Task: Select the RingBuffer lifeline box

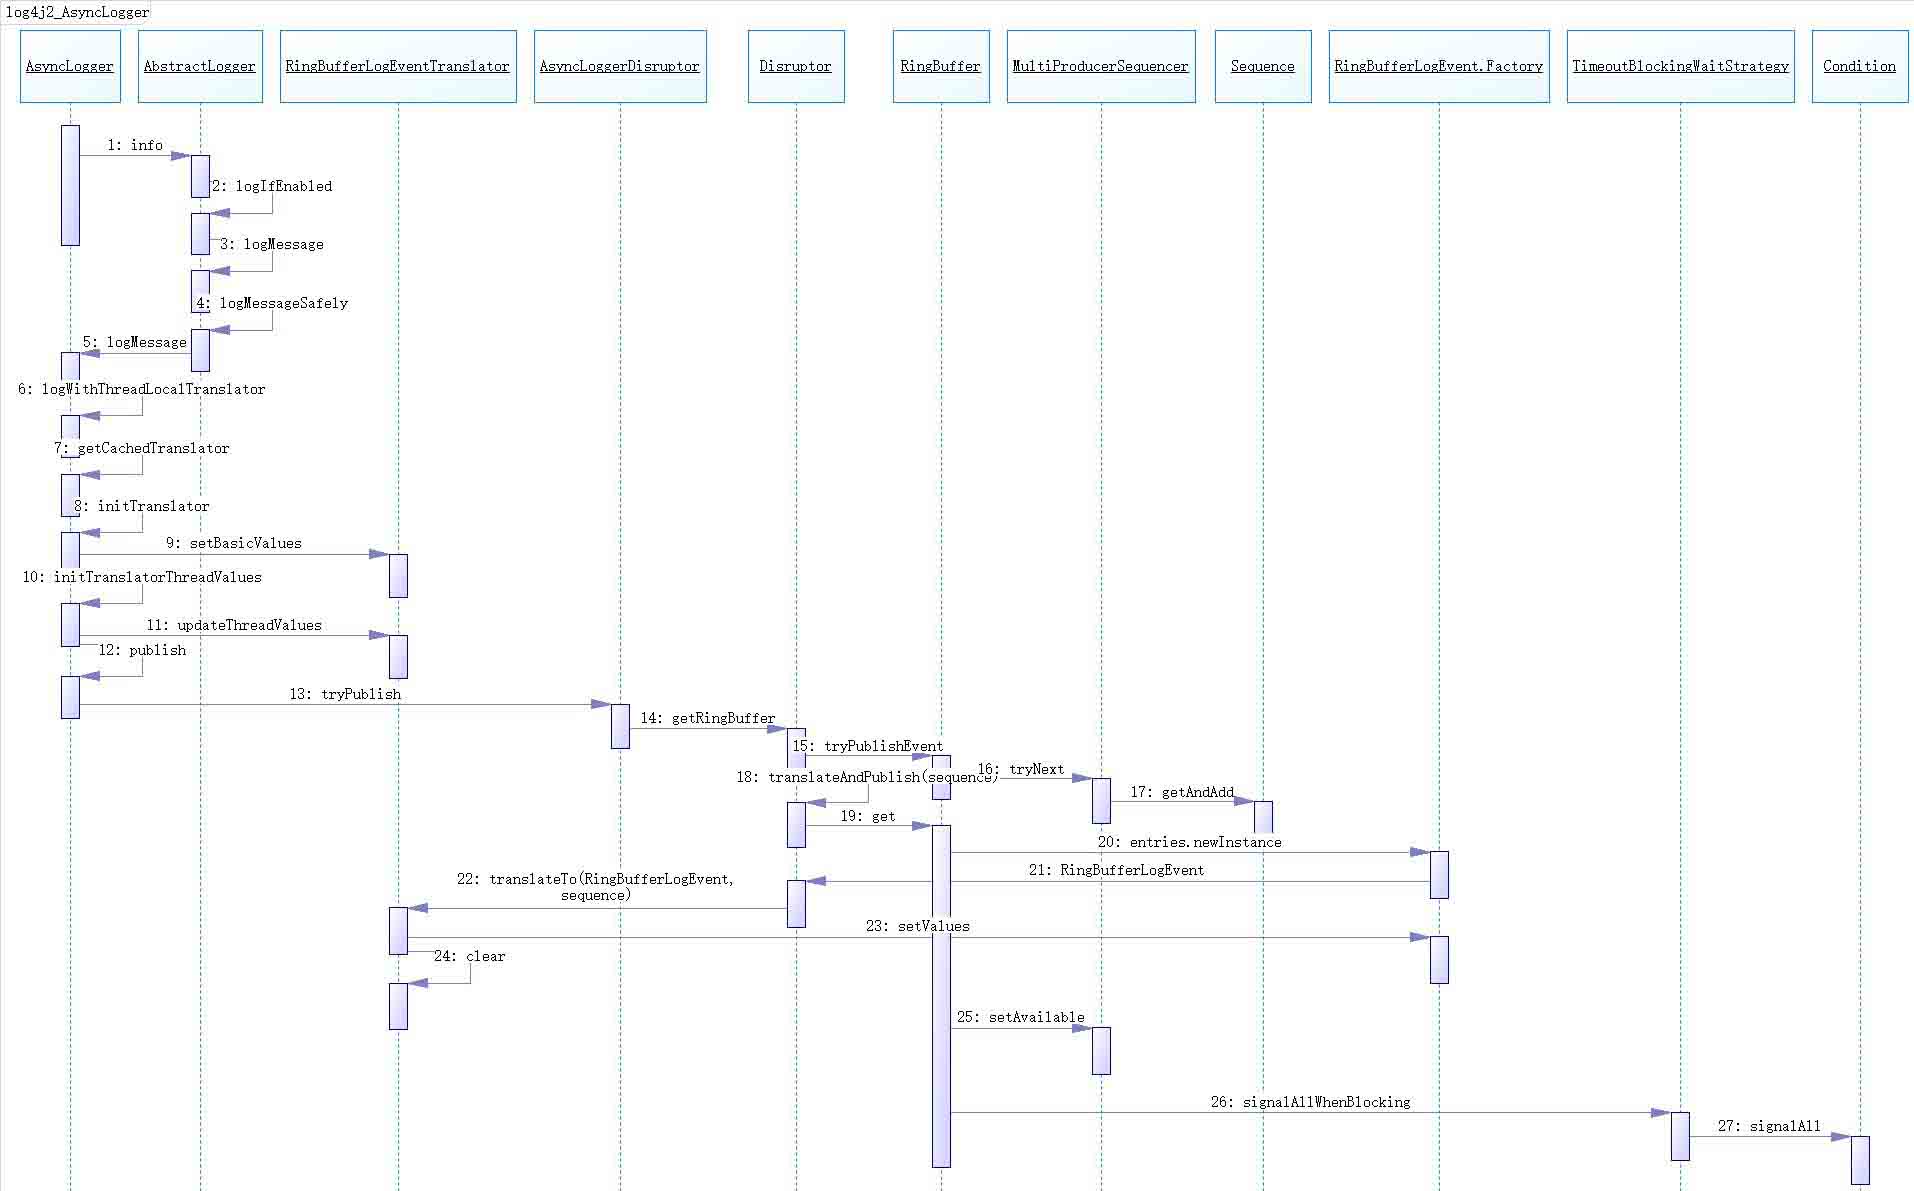Action: point(941,66)
